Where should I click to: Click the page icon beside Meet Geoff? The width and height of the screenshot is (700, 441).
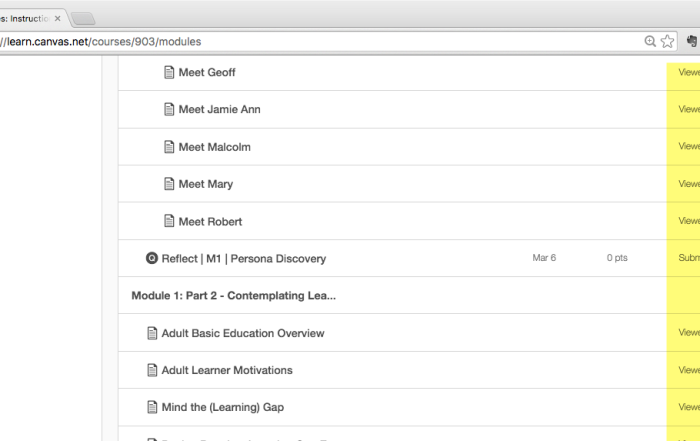coord(169,72)
